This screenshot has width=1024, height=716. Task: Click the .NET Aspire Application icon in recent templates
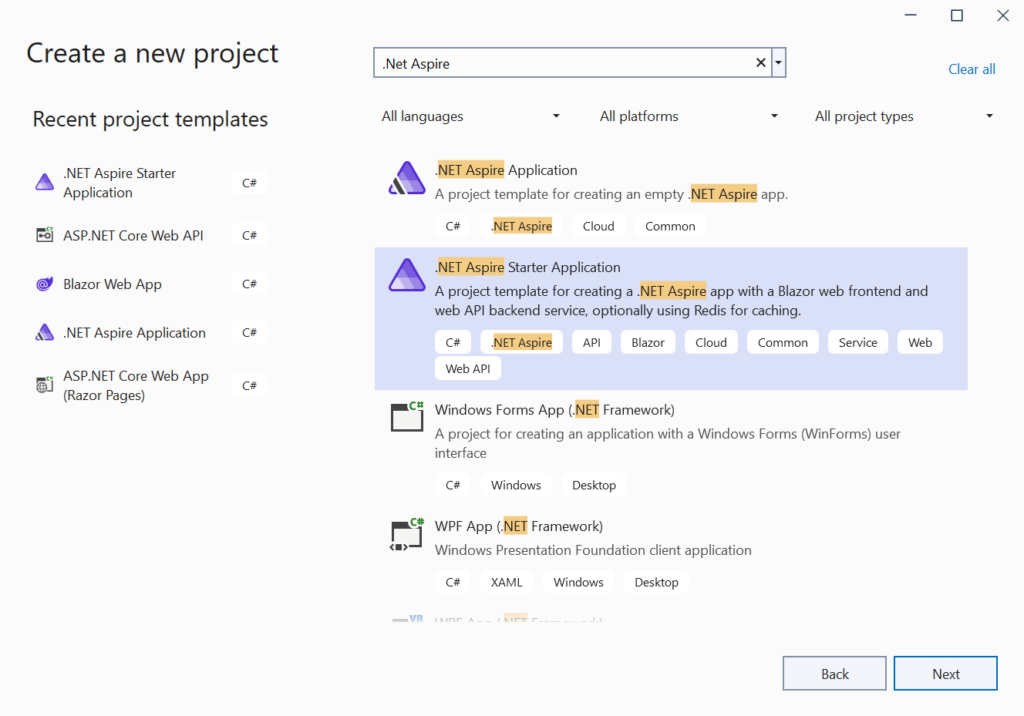click(44, 332)
